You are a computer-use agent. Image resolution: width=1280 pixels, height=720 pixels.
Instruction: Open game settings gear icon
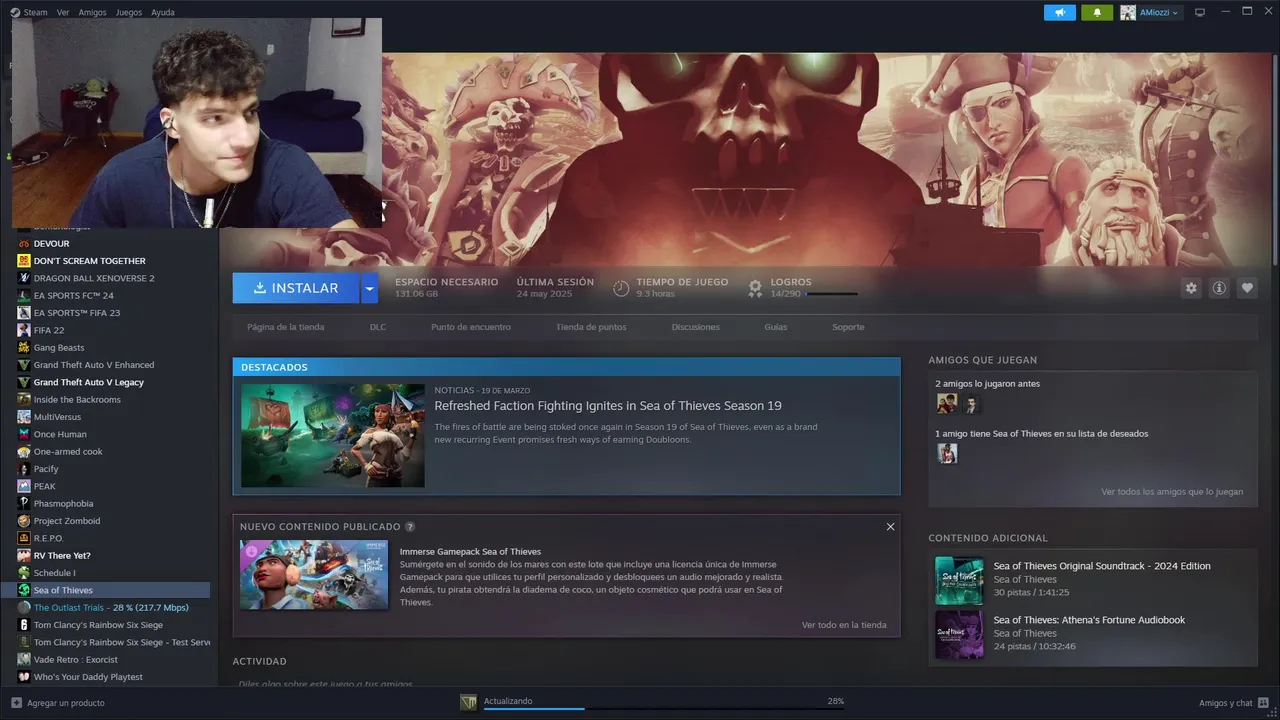click(1191, 288)
